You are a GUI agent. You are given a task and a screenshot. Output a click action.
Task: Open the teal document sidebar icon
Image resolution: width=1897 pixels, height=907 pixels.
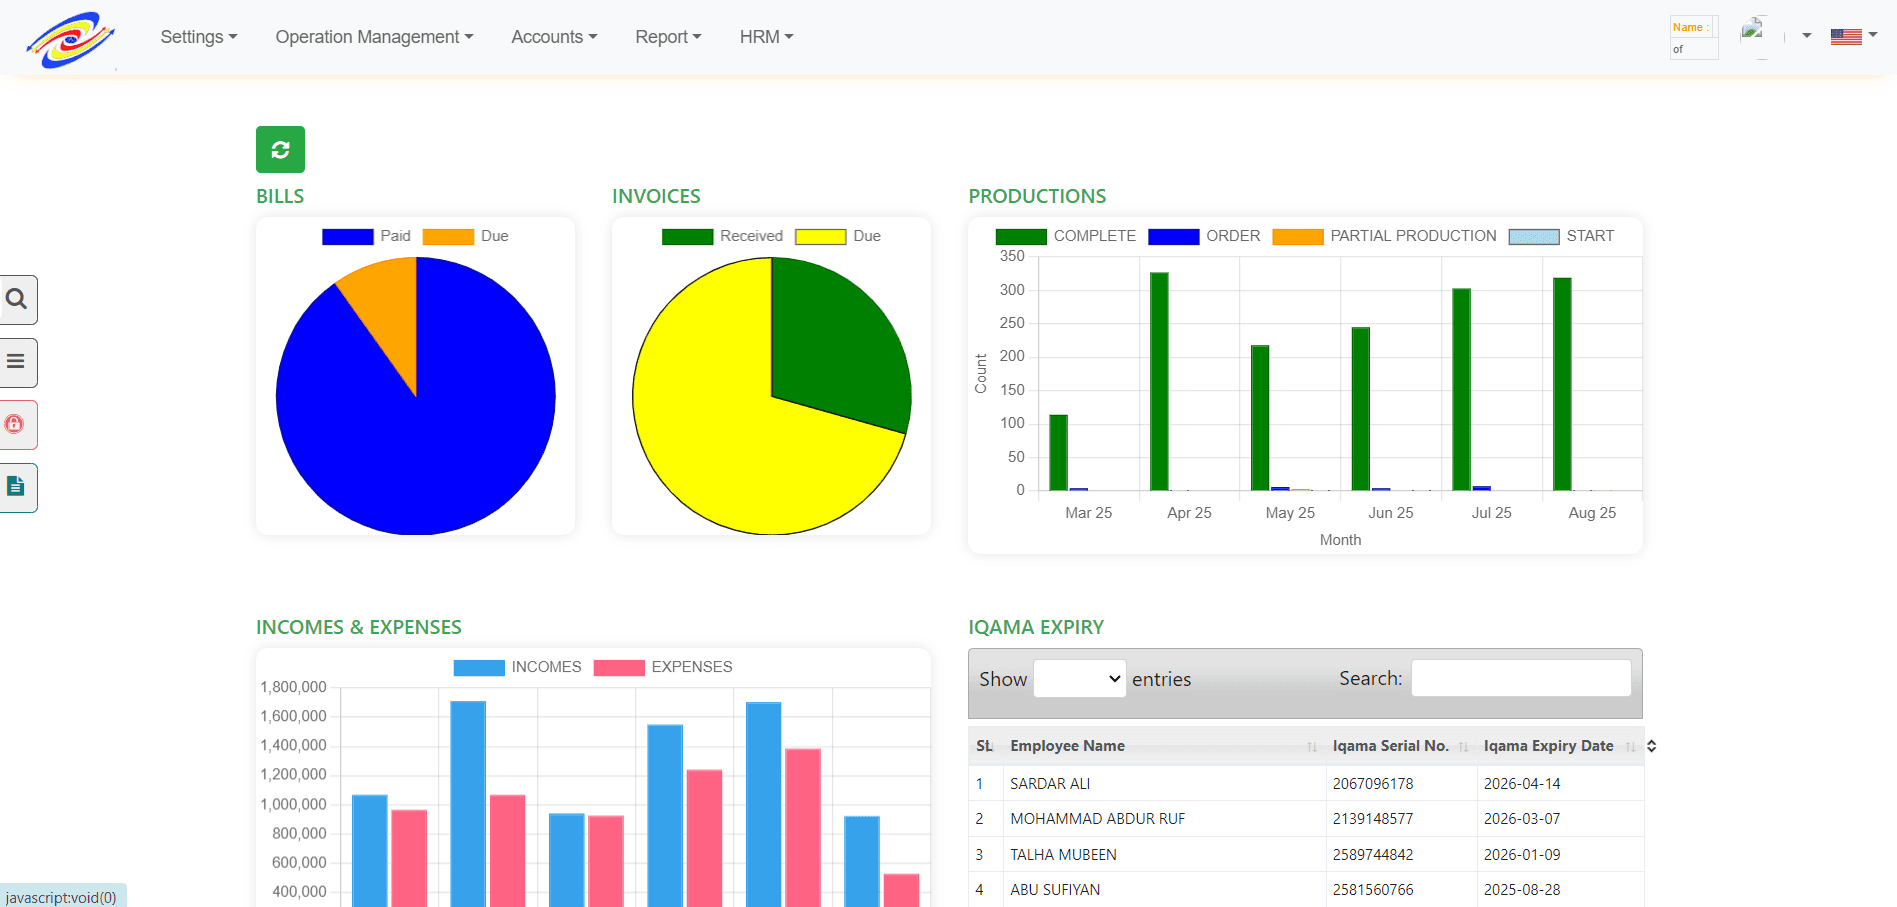coord(17,487)
